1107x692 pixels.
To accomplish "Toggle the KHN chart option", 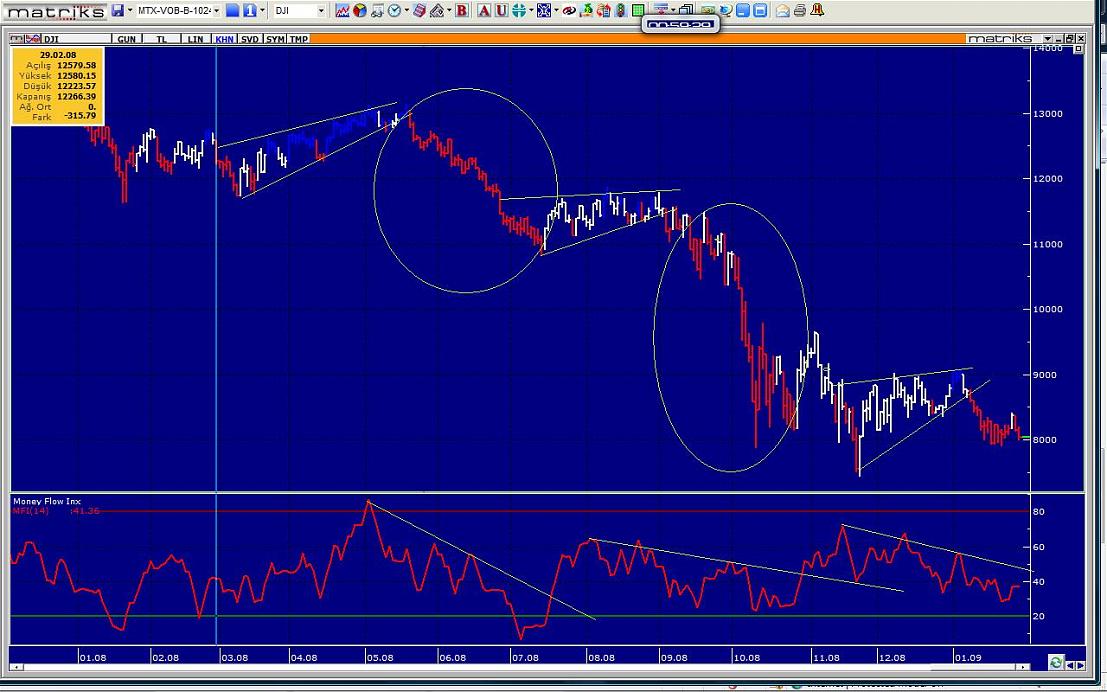I will 225,39.
